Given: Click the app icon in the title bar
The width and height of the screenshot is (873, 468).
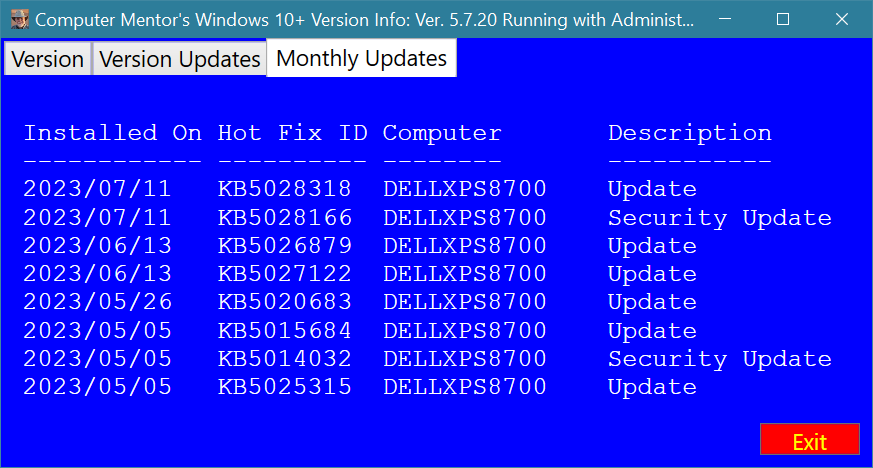Looking at the screenshot, I should tap(18, 19).
